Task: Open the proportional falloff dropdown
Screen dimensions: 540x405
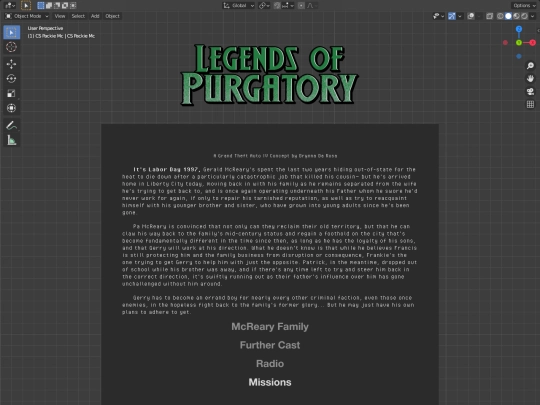Action: point(312,6)
